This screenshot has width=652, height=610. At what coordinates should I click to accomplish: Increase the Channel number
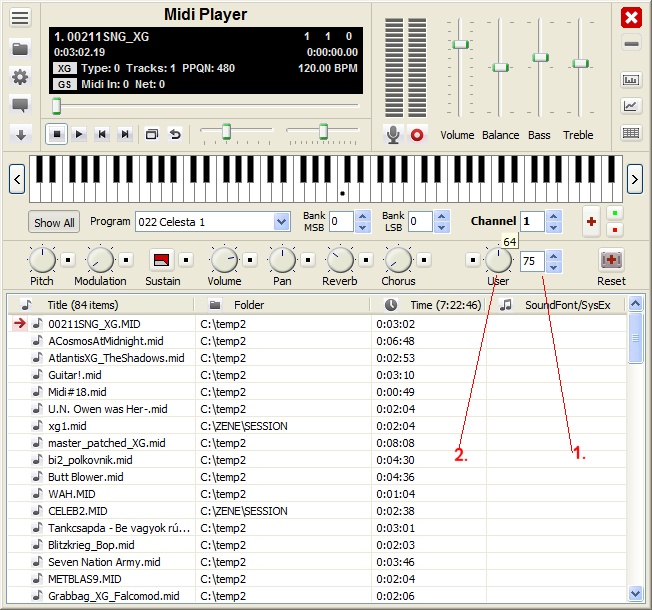[553, 216]
